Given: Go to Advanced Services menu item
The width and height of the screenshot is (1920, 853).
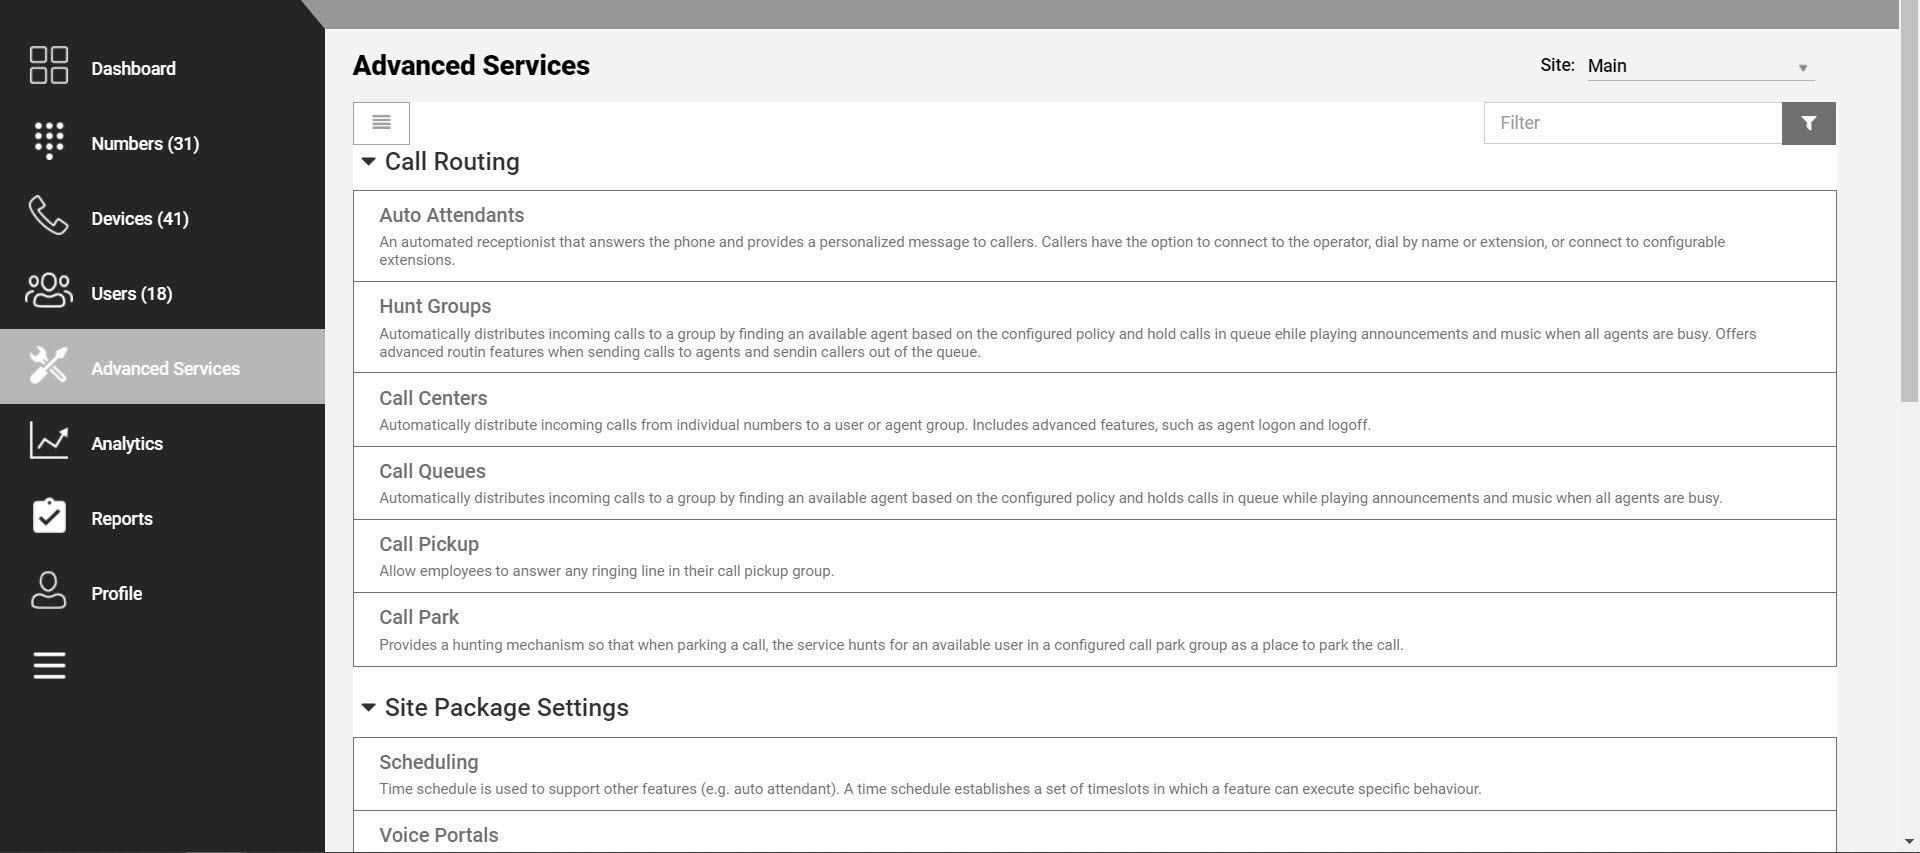Looking at the screenshot, I should tap(162, 367).
